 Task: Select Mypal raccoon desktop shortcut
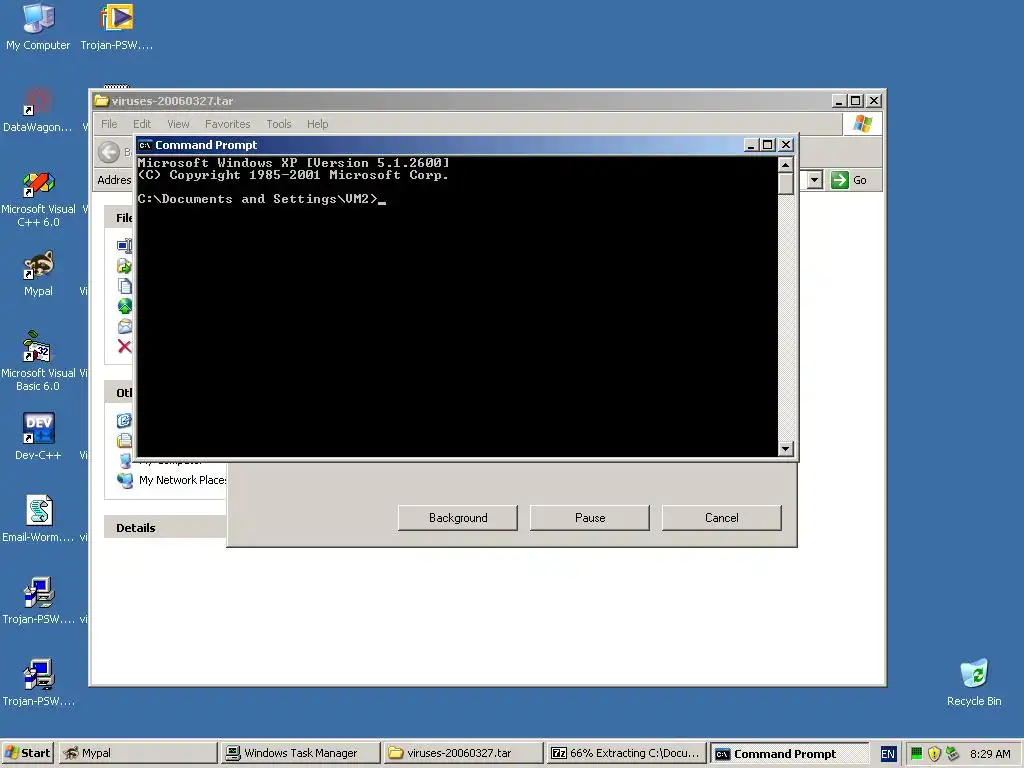tap(38, 273)
